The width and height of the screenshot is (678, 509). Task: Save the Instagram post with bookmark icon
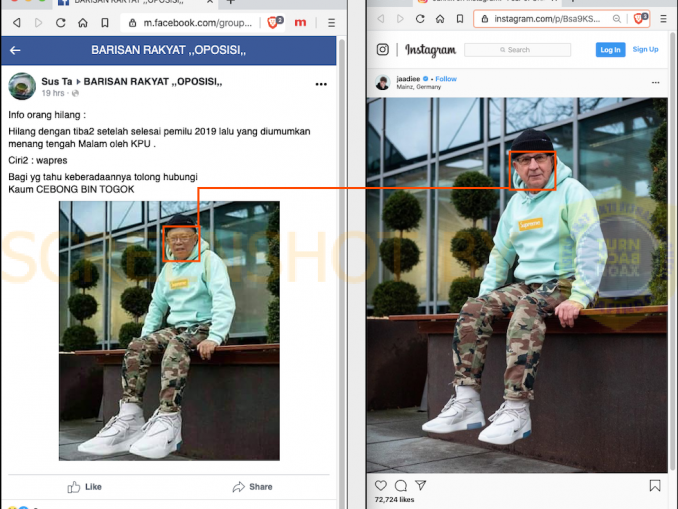pos(655,486)
